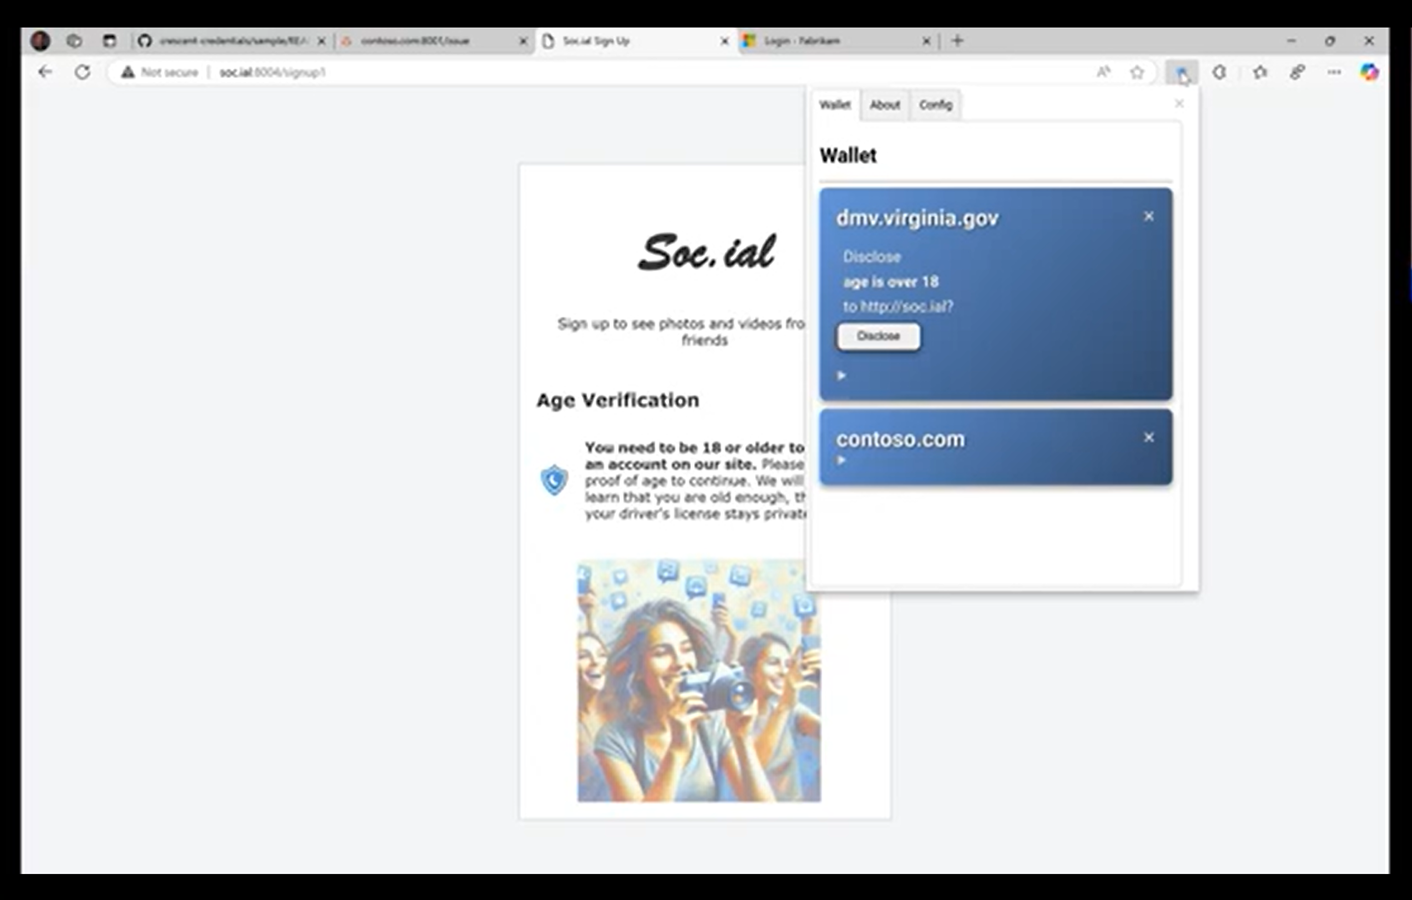Image resolution: width=1412 pixels, height=900 pixels.
Task: Click the 'age is over 18' text
Action: pos(891,282)
